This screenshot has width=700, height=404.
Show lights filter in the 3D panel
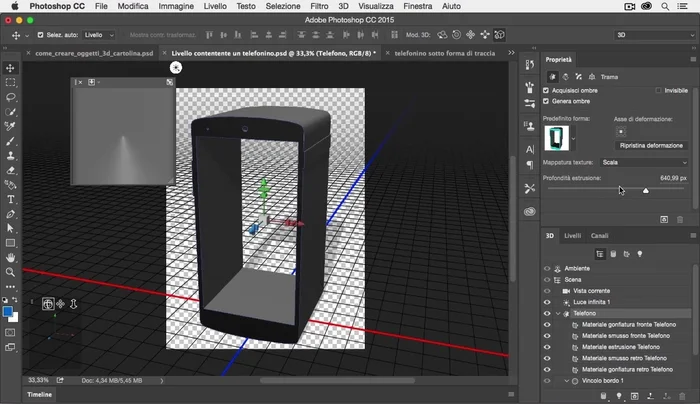(x=640, y=254)
